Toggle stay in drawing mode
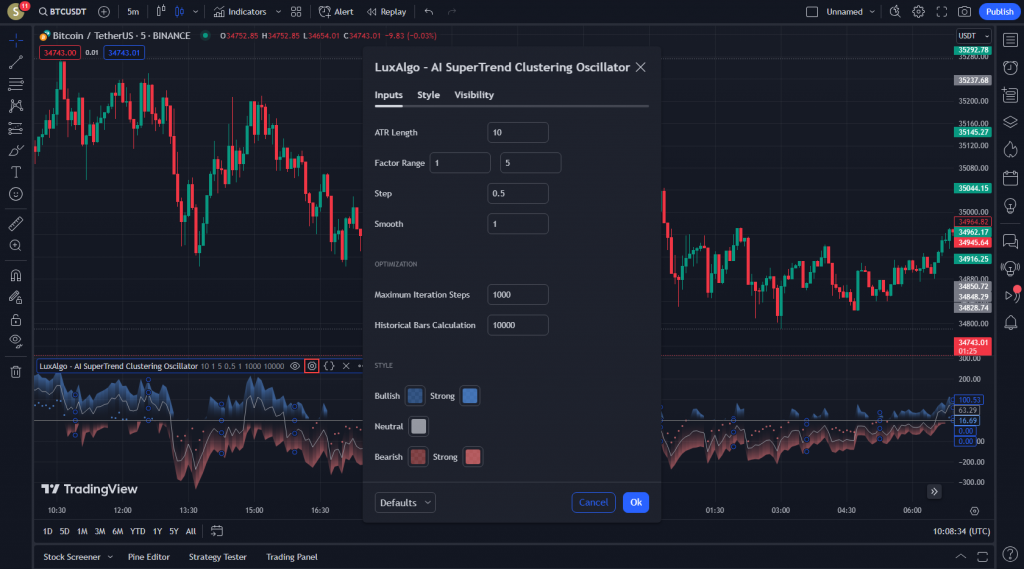This screenshot has width=1024, height=569. coord(16,298)
